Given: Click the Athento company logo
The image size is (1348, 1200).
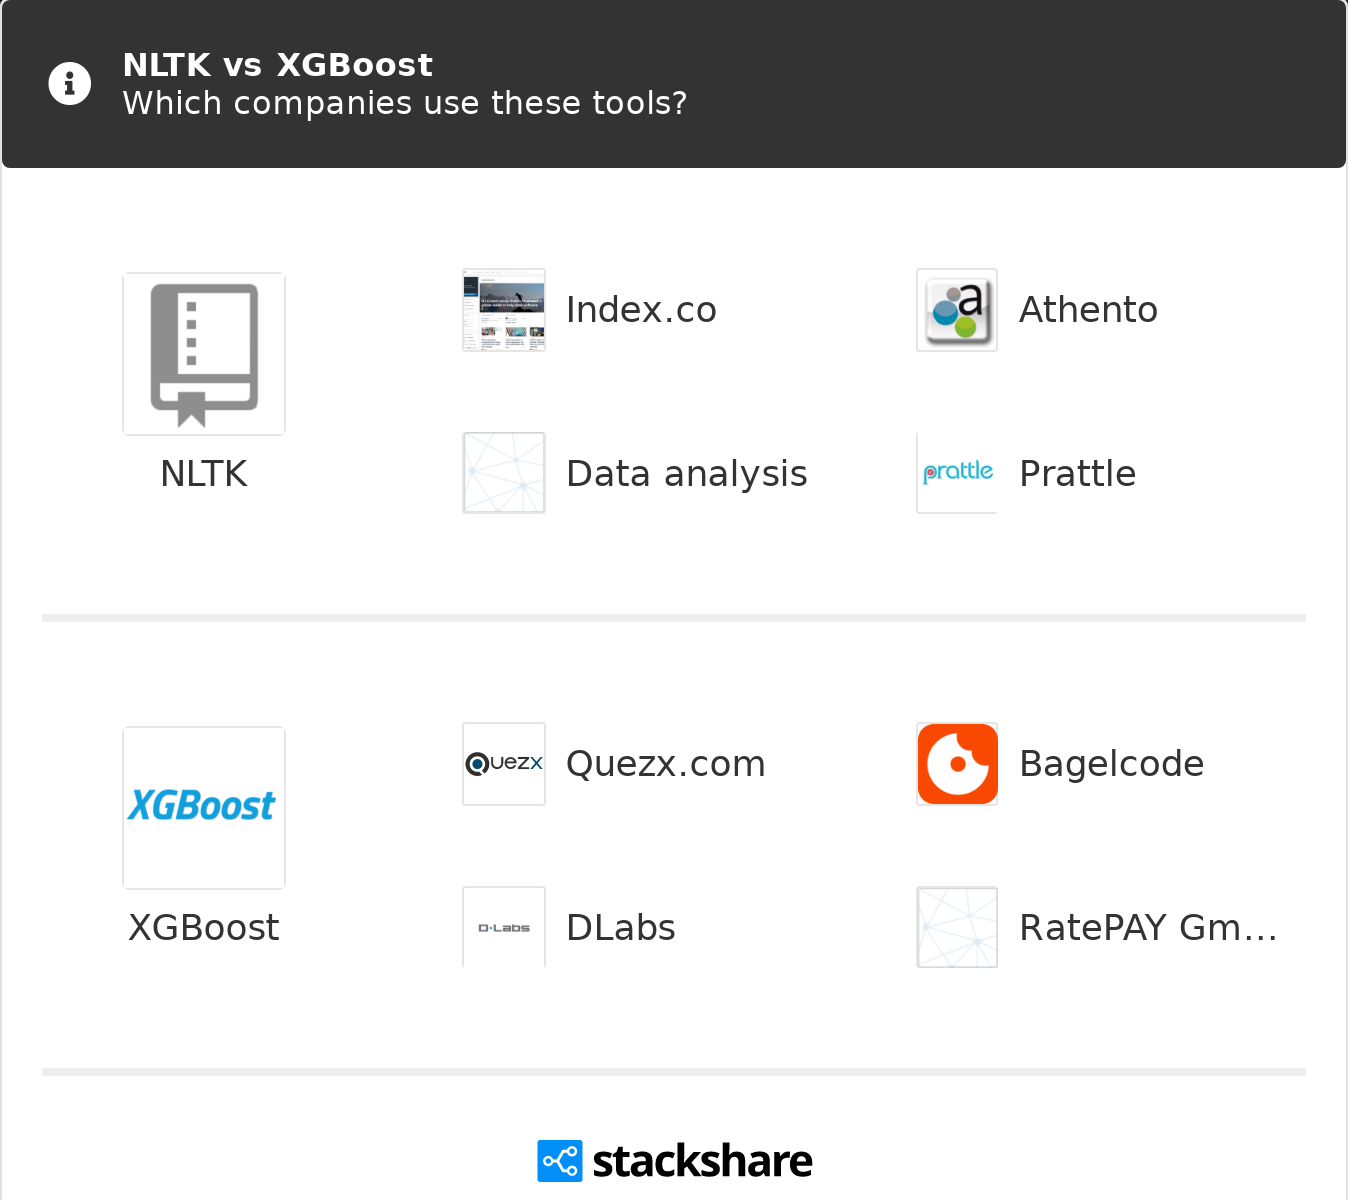Looking at the screenshot, I should [957, 310].
